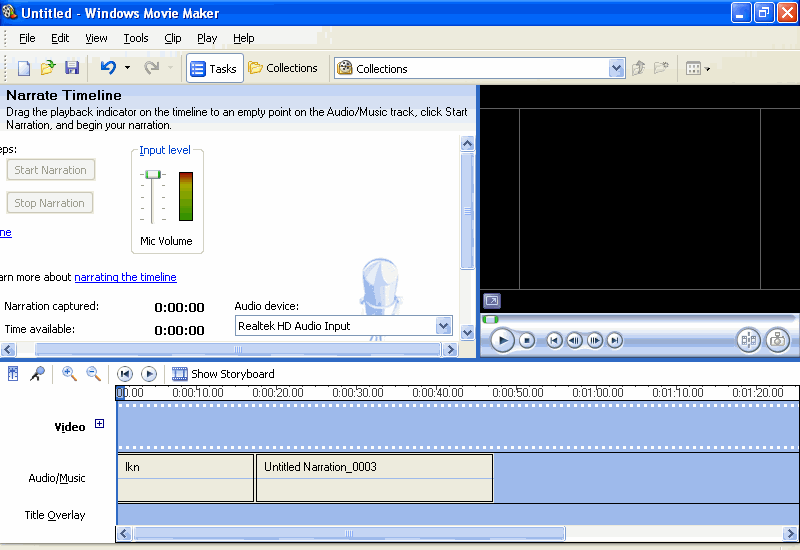Expand the Video track

pyautogui.click(x=99, y=424)
